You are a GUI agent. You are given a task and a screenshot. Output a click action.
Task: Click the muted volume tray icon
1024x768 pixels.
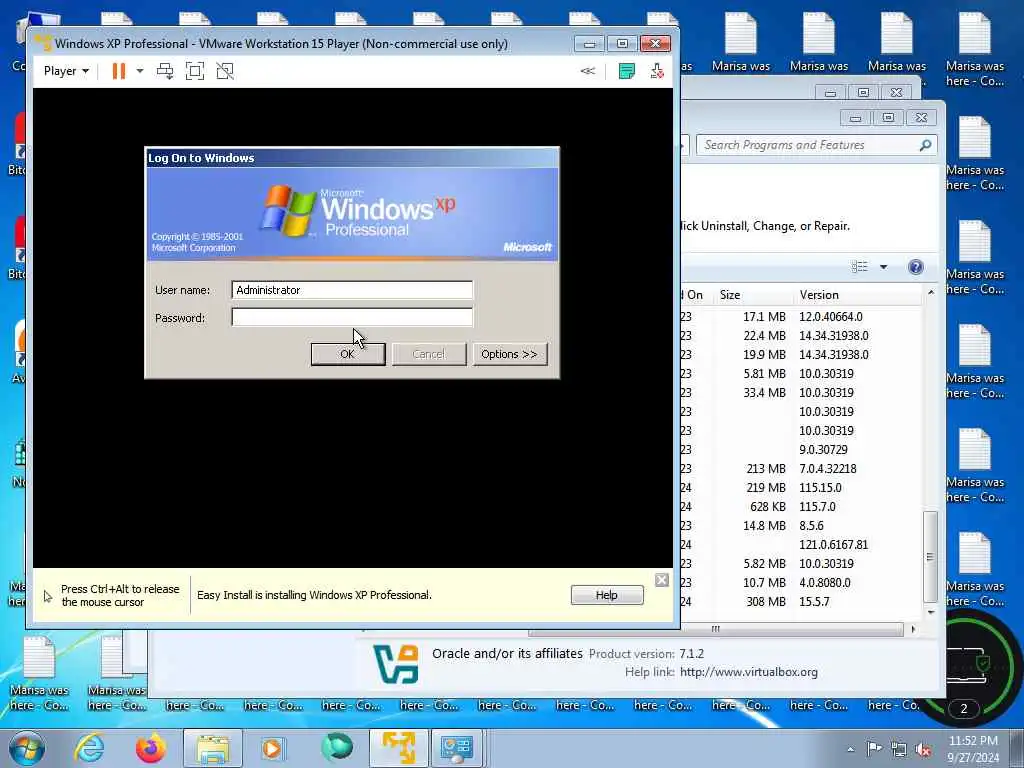[x=923, y=749]
